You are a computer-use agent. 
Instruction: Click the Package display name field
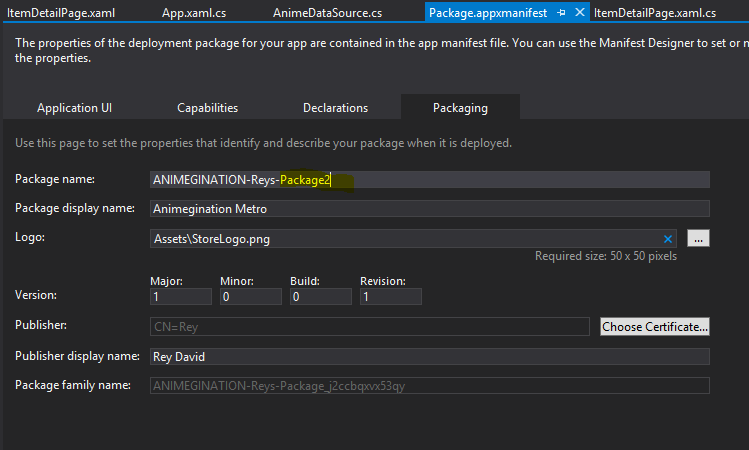tap(429, 209)
